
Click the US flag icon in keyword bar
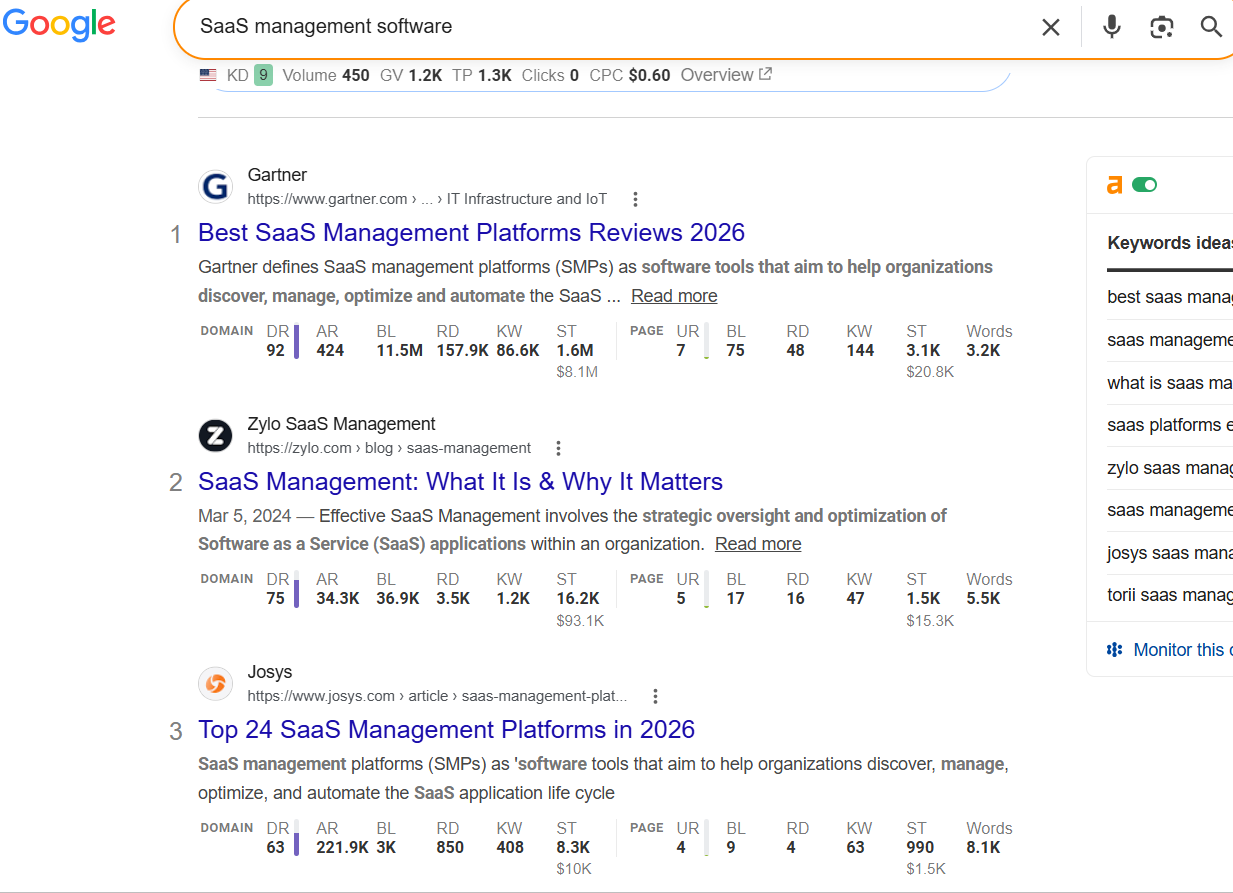pyautogui.click(x=208, y=75)
